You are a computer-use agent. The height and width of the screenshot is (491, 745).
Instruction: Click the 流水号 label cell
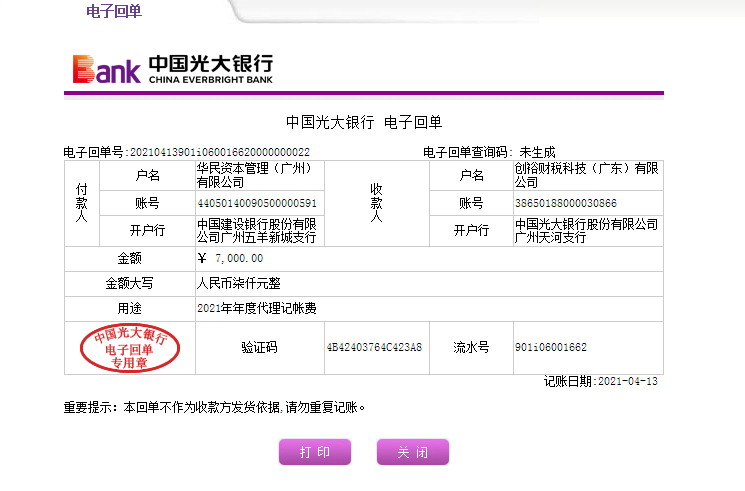pos(471,348)
